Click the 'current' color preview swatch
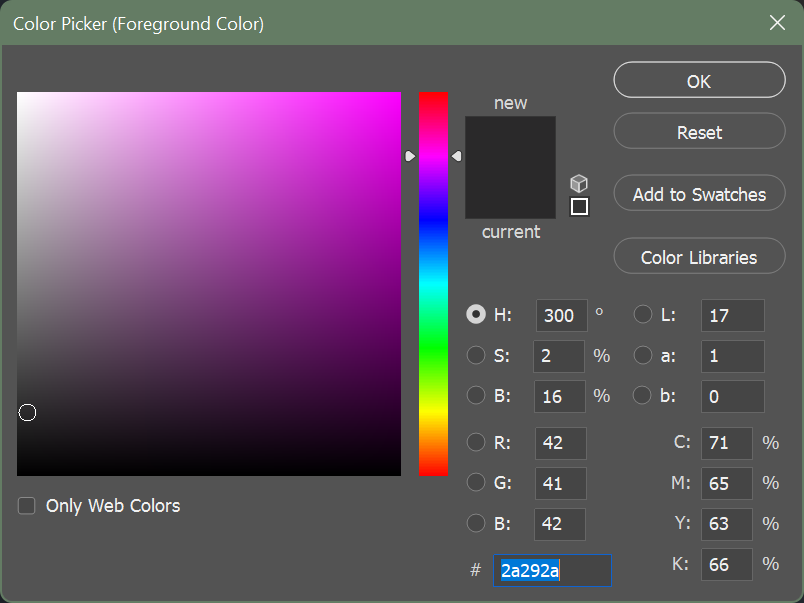The image size is (804, 603). pyautogui.click(x=510, y=195)
